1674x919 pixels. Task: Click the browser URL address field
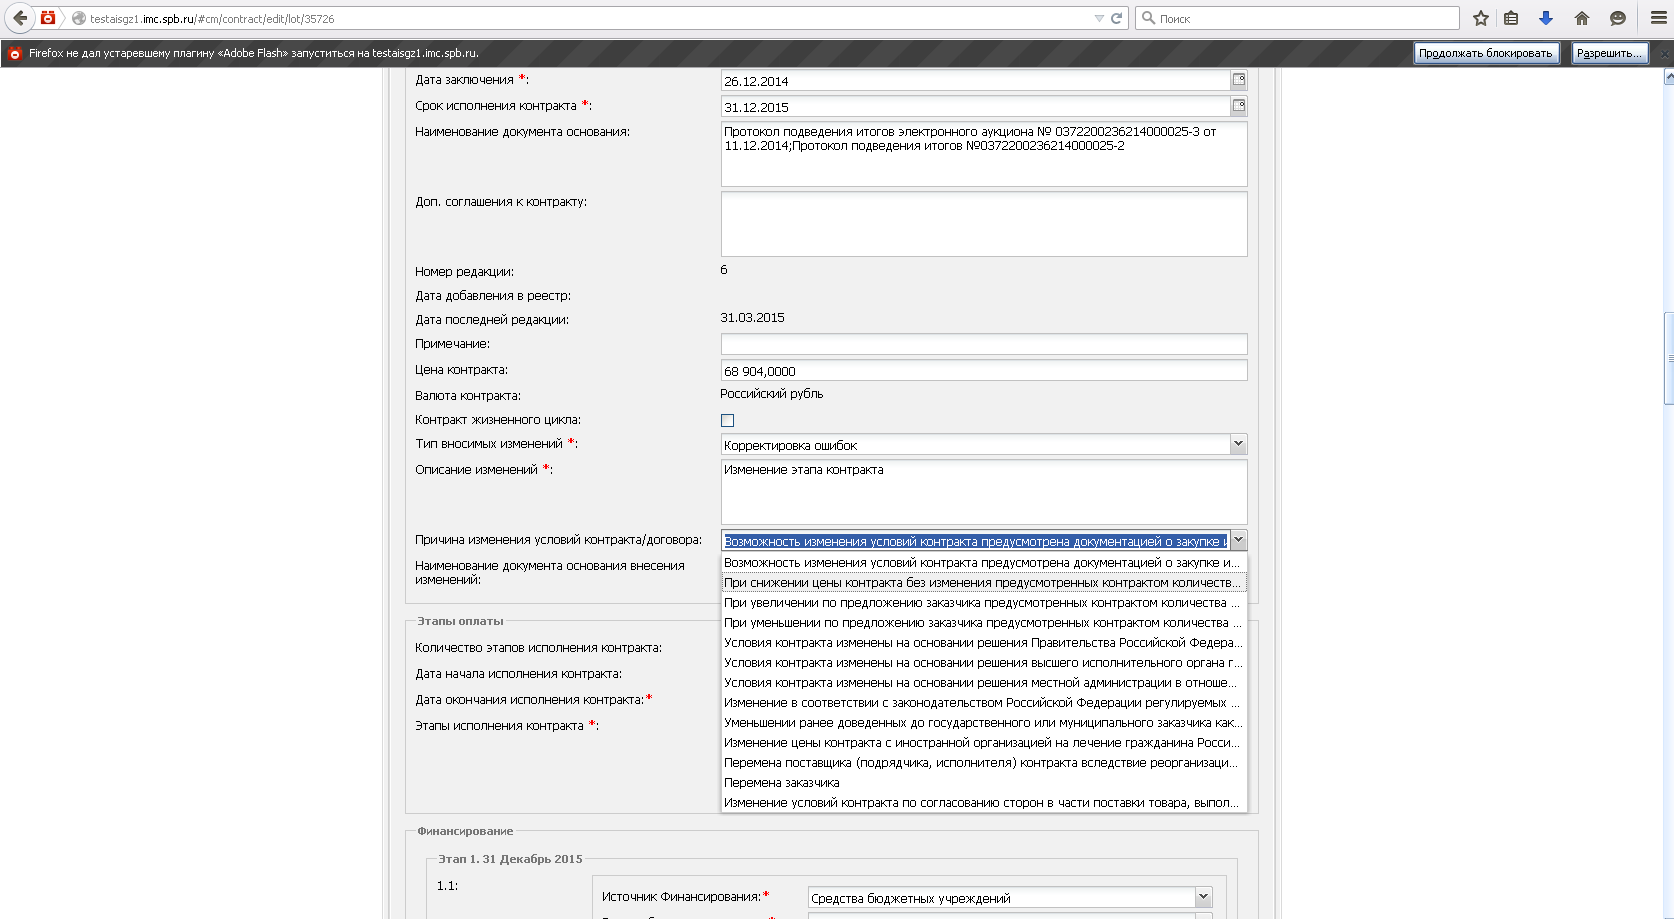click(590, 18)
